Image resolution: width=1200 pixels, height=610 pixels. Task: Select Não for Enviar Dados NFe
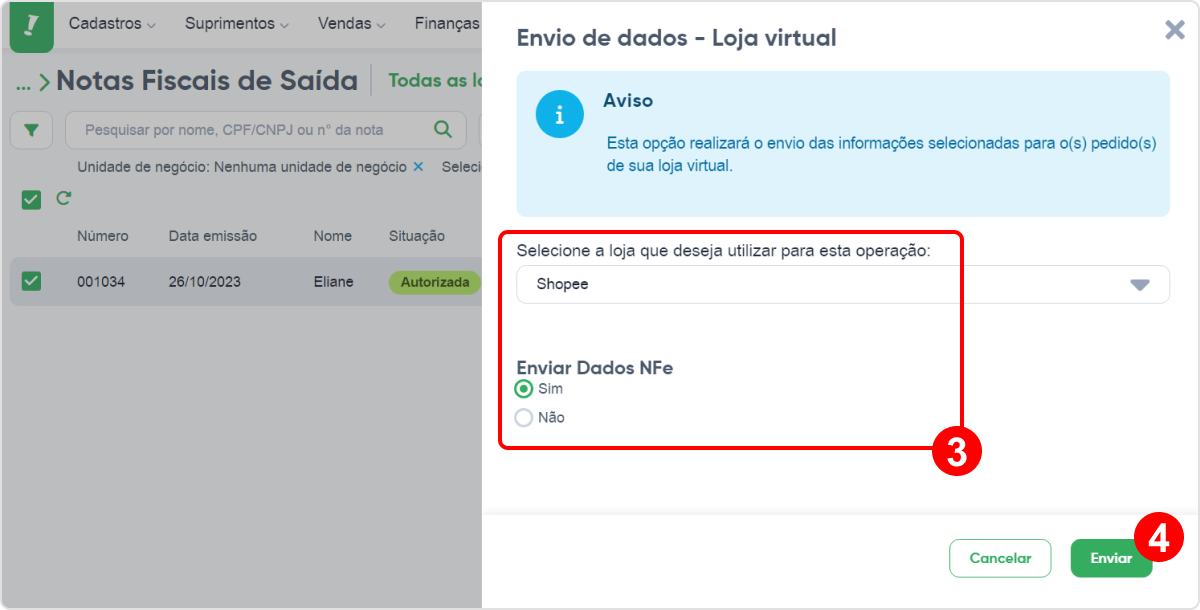(x=524, y=418)
